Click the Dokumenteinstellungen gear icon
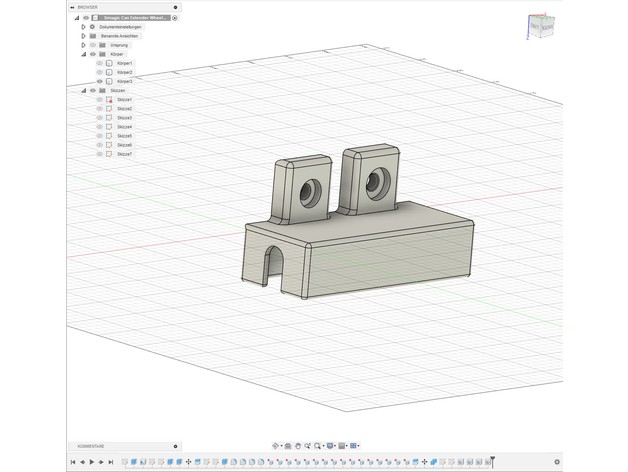Screen dimensions: 628x472 pos(92,27)
